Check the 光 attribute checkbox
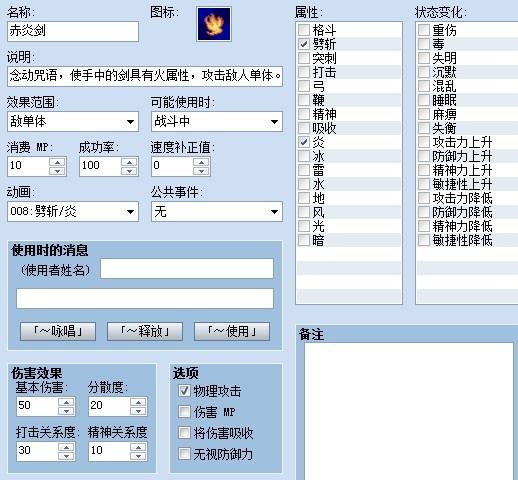Screen dimensions: 518x480 coord(304,226)
